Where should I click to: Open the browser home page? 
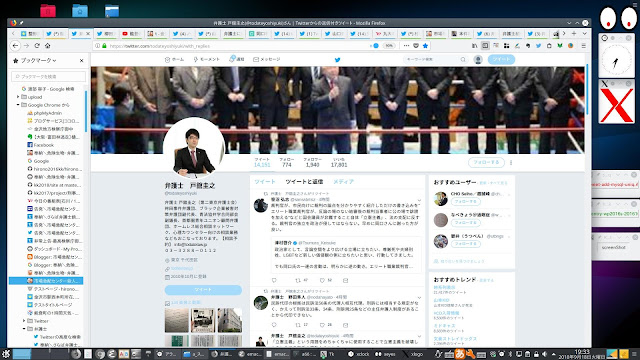click(48, 46)
